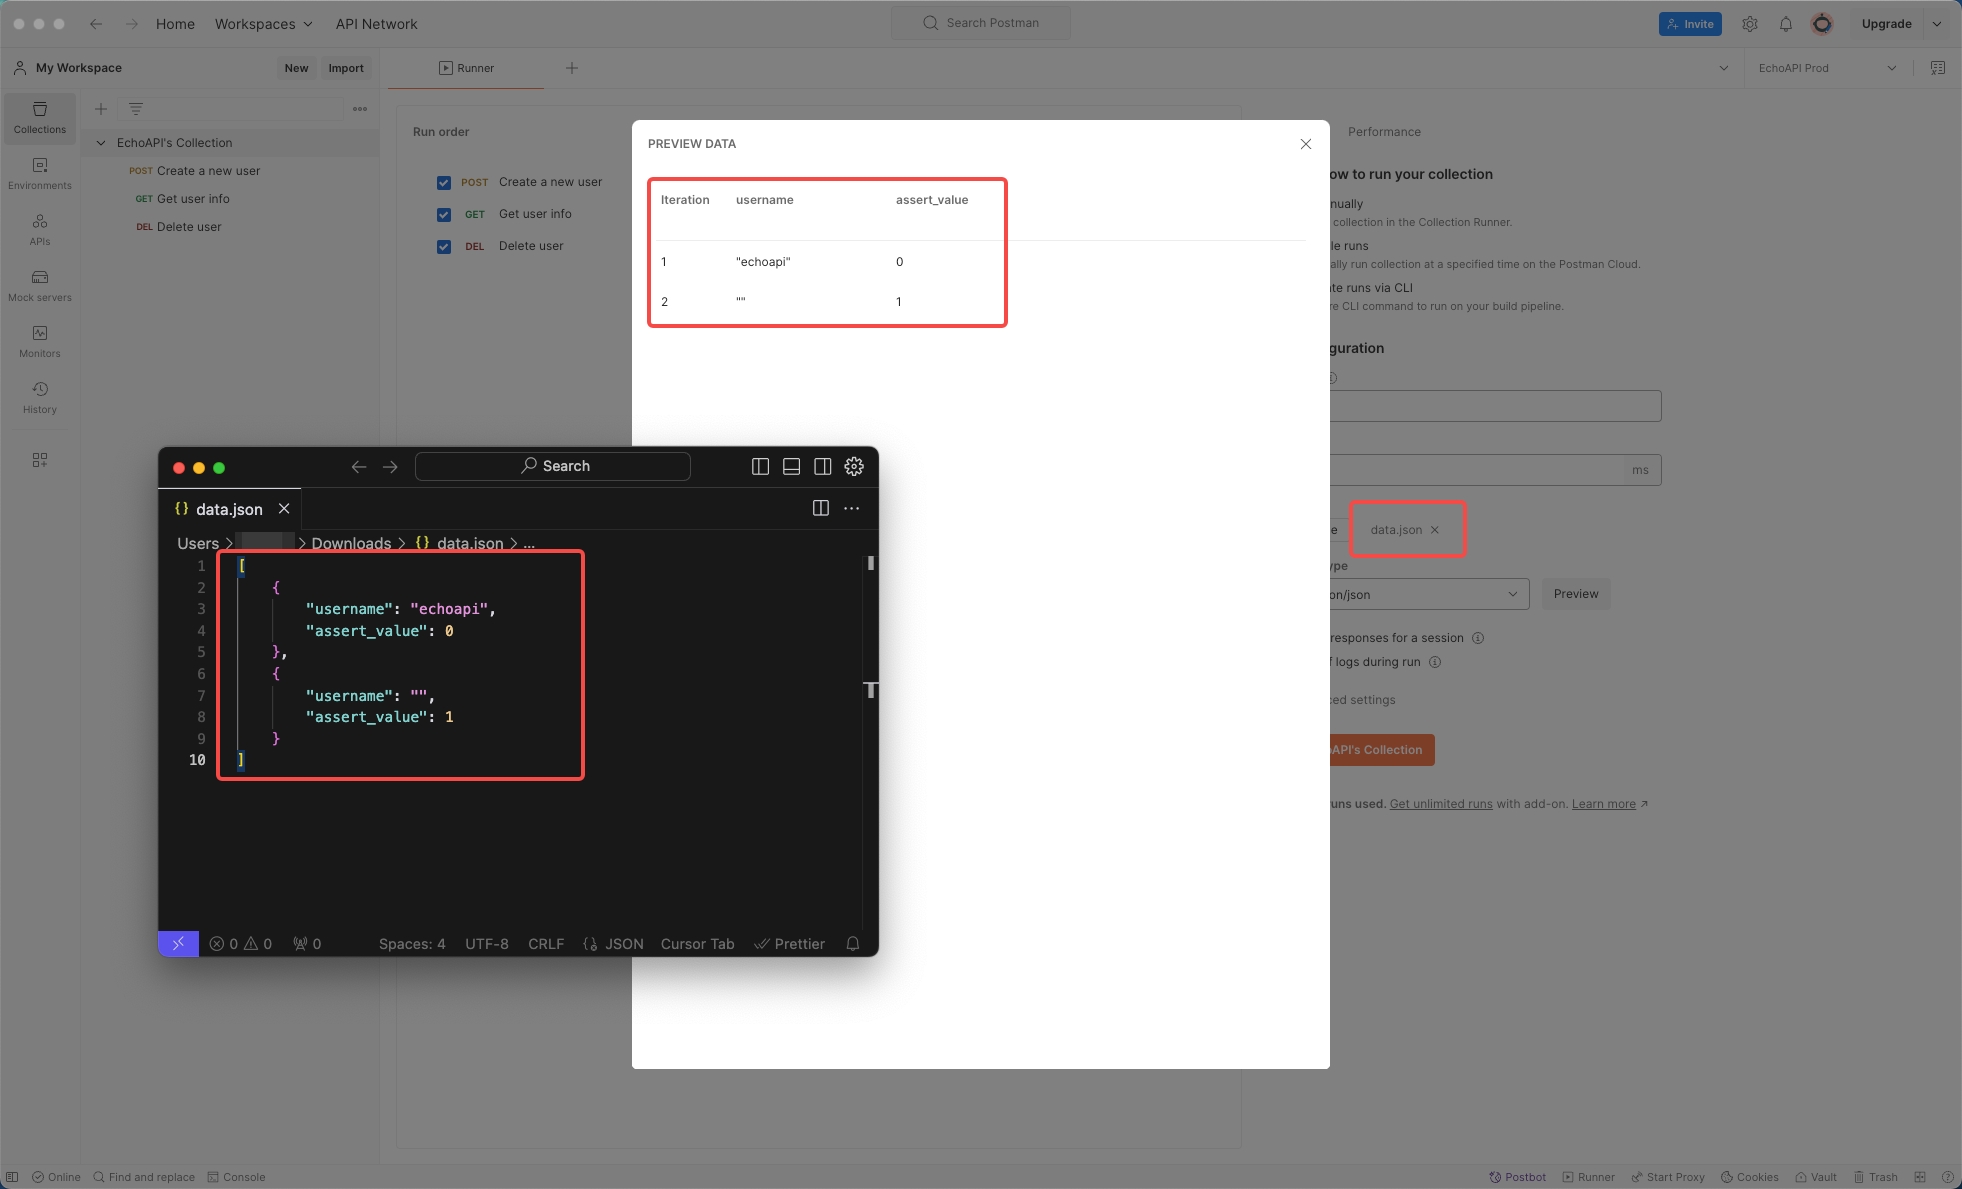This screenshot has height=1189, width=1962.
Task: Open the configure sidebar apps icon
Action: coord(40,460)
